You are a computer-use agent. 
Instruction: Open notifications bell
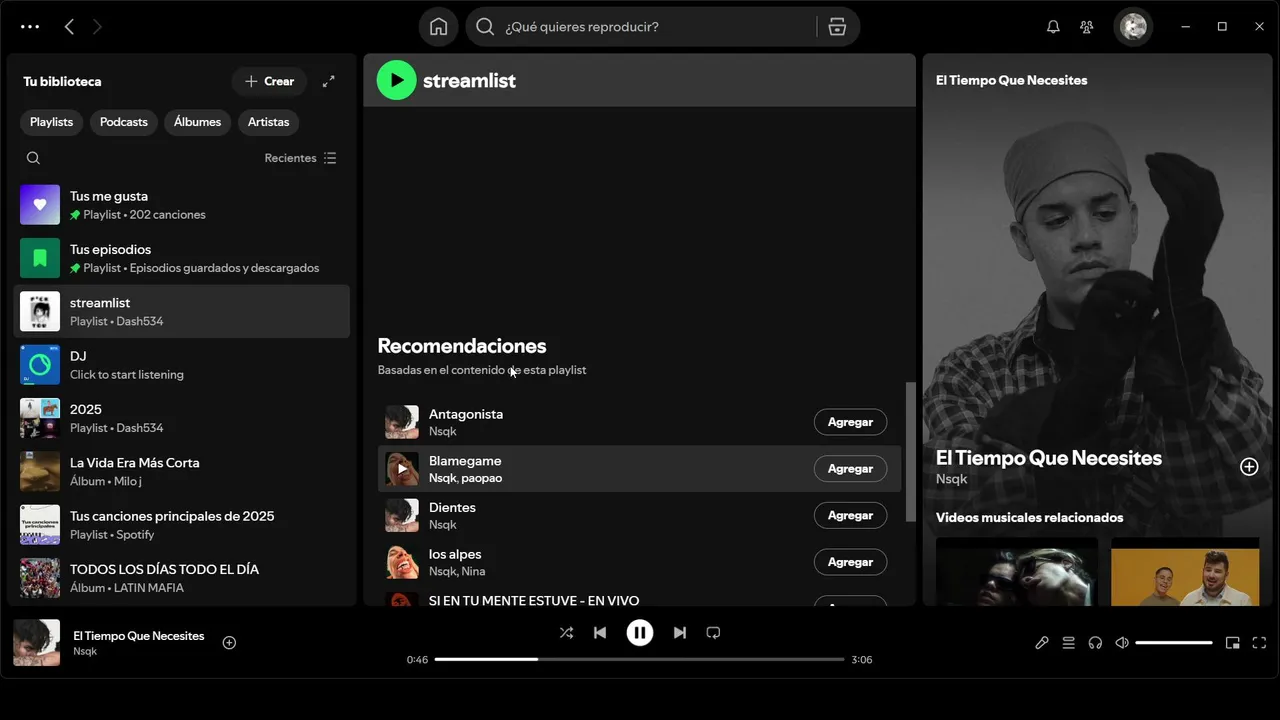[x=1053, y=27]
